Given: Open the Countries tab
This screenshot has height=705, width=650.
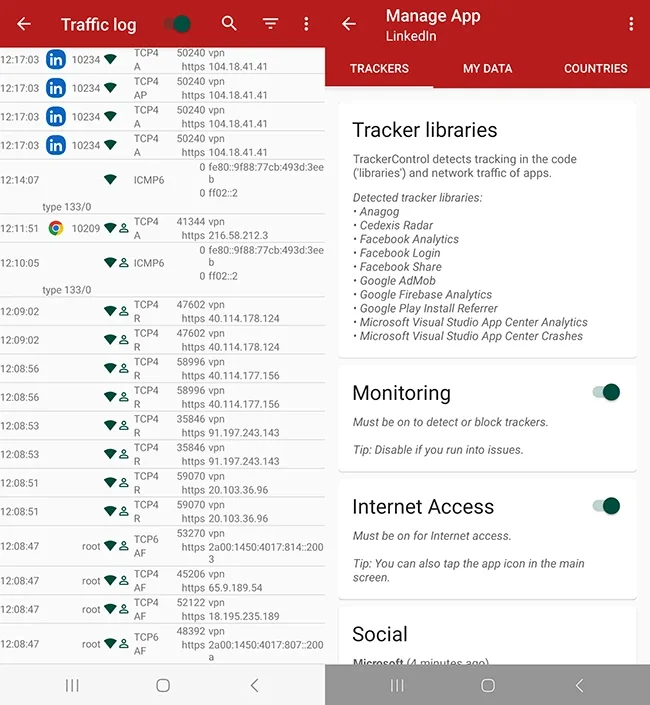Looking at the screenshot, I should click(x=595, y=69).
